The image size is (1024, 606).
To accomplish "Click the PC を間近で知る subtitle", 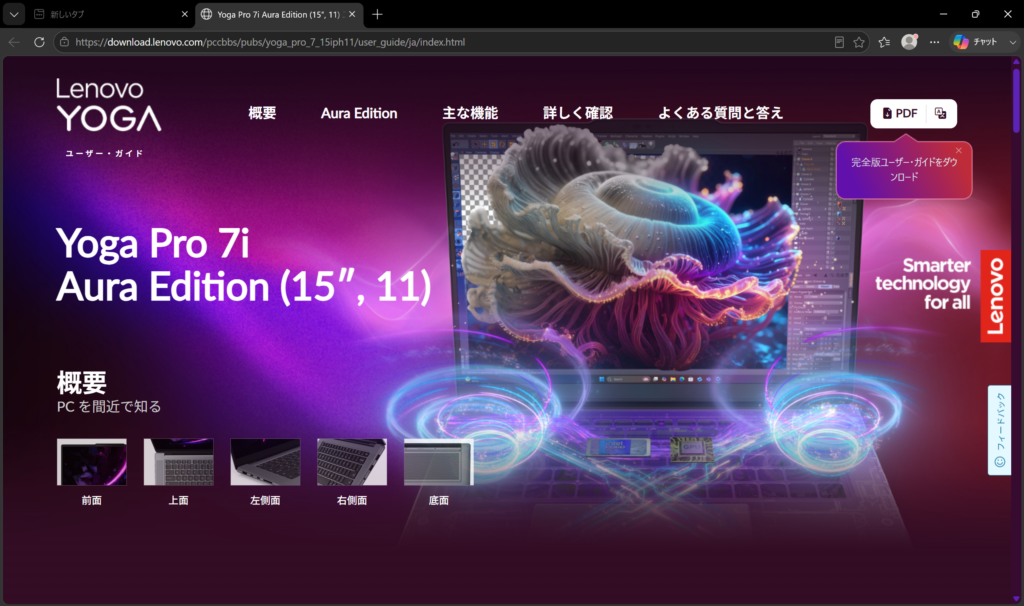I will point(109,406).
